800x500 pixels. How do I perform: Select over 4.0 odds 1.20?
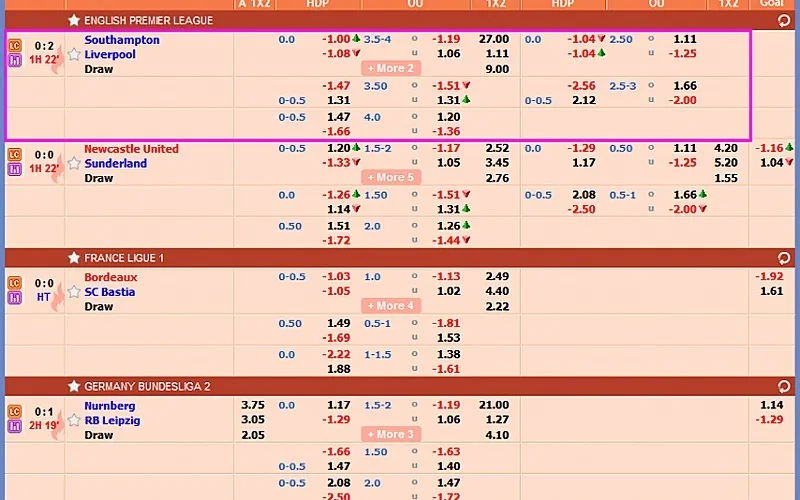(x=448, y=117)
